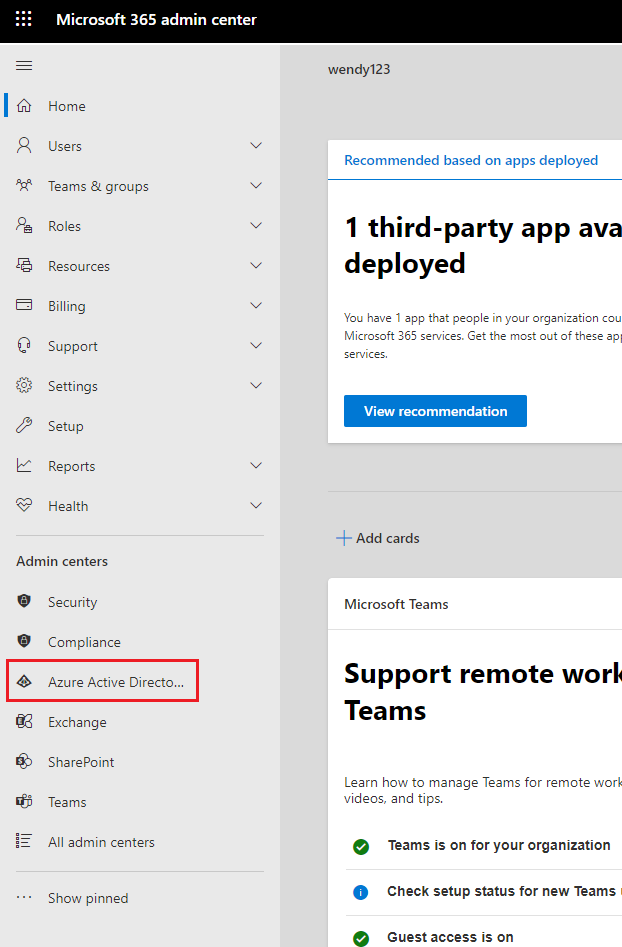The image size is (622, 947).
Task: Collapse the navigation menu hamburger icon
Action: click(24, 66)
